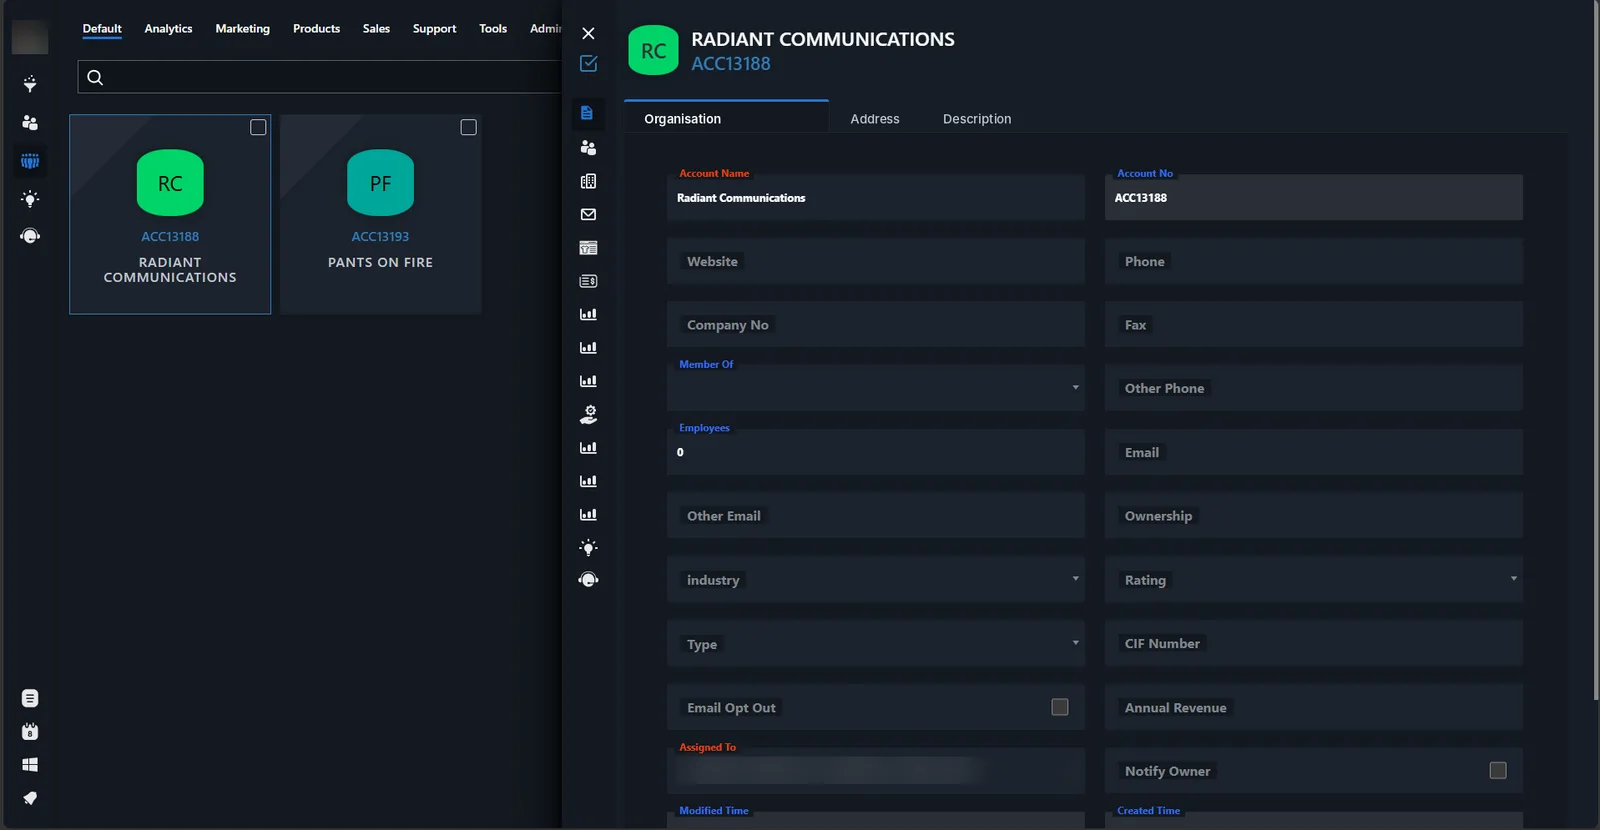The width and height of the screenshot is (1600, 830).
Task: Open the Support menu
Action: point(434,29)
